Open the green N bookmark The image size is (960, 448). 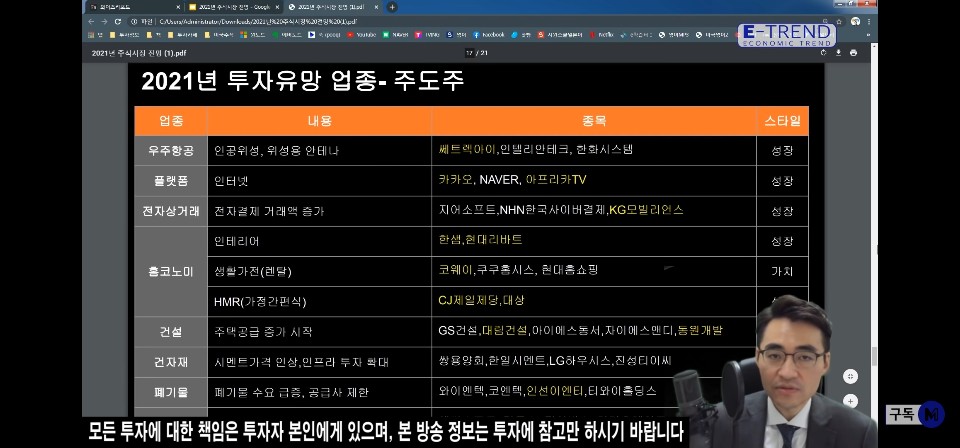click(x=395, y=35)
